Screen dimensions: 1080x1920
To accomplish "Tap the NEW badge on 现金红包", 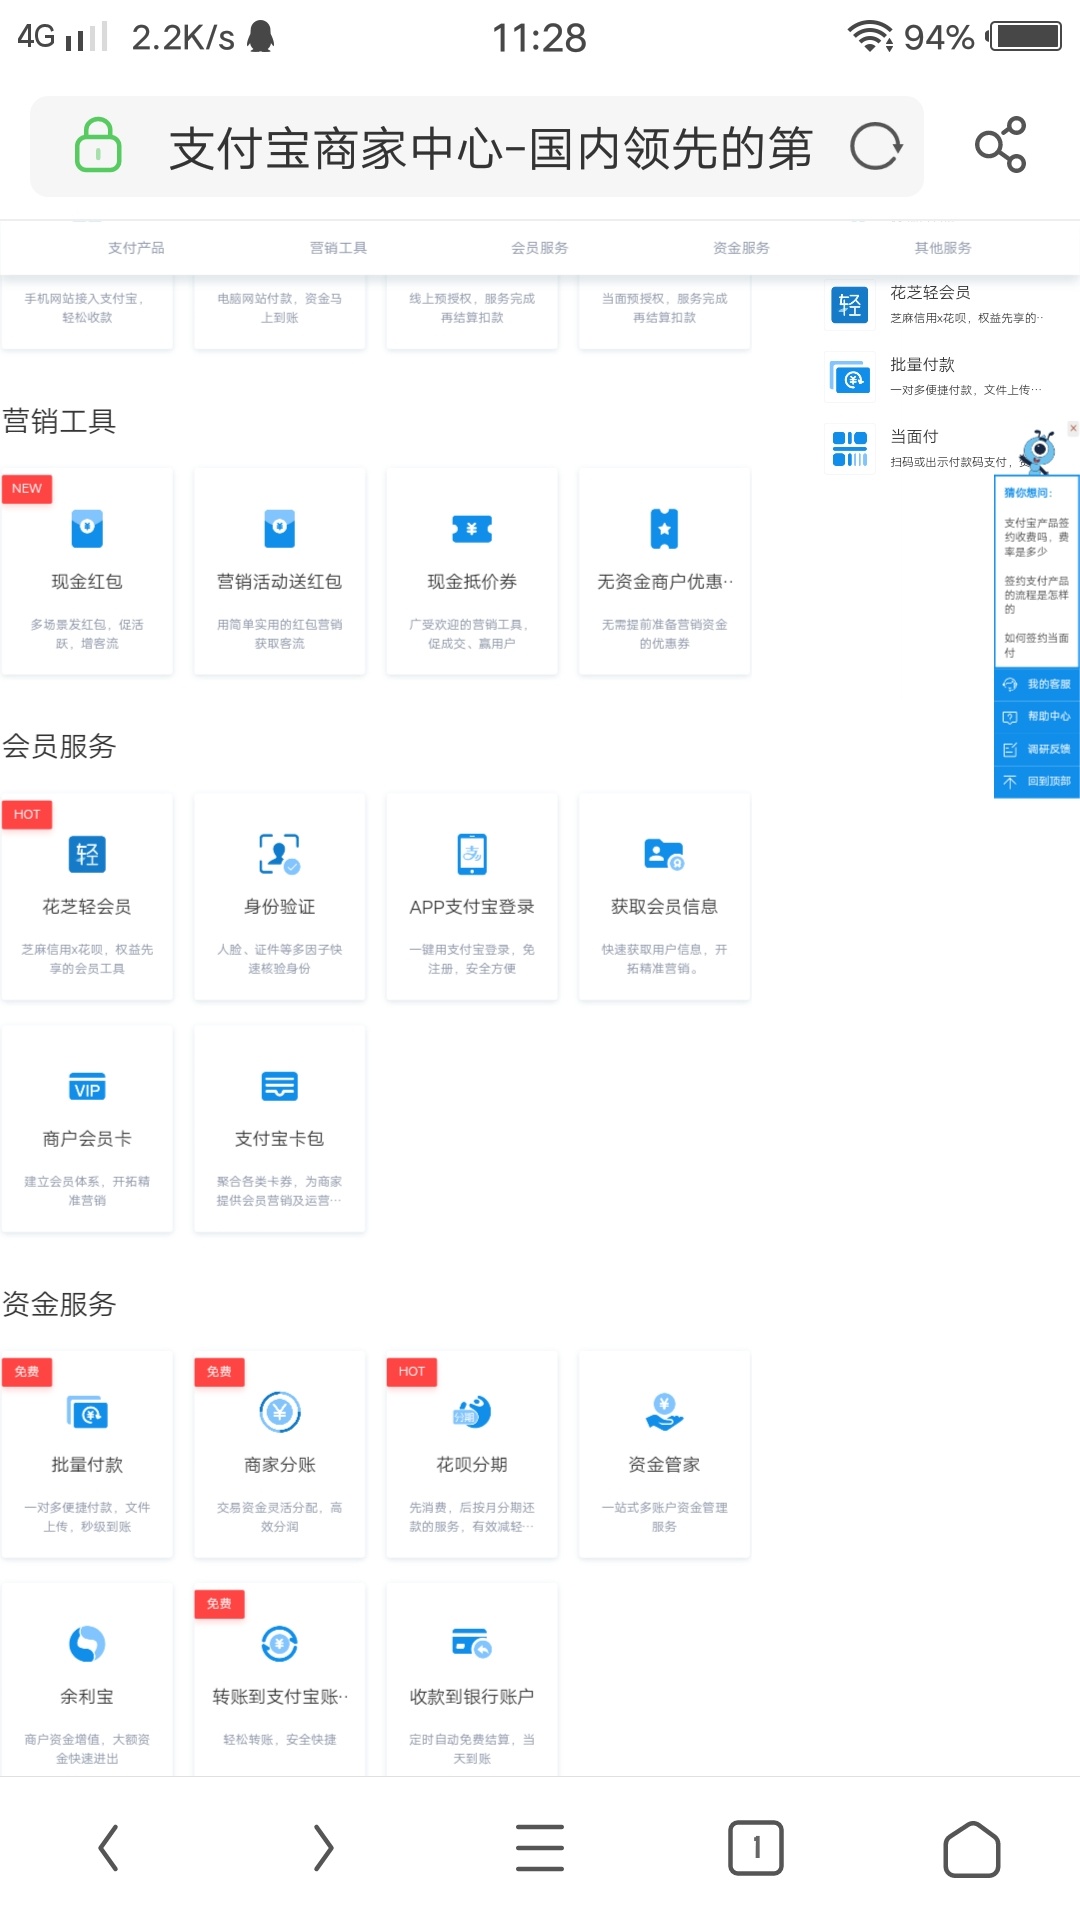I will [27, 488].
